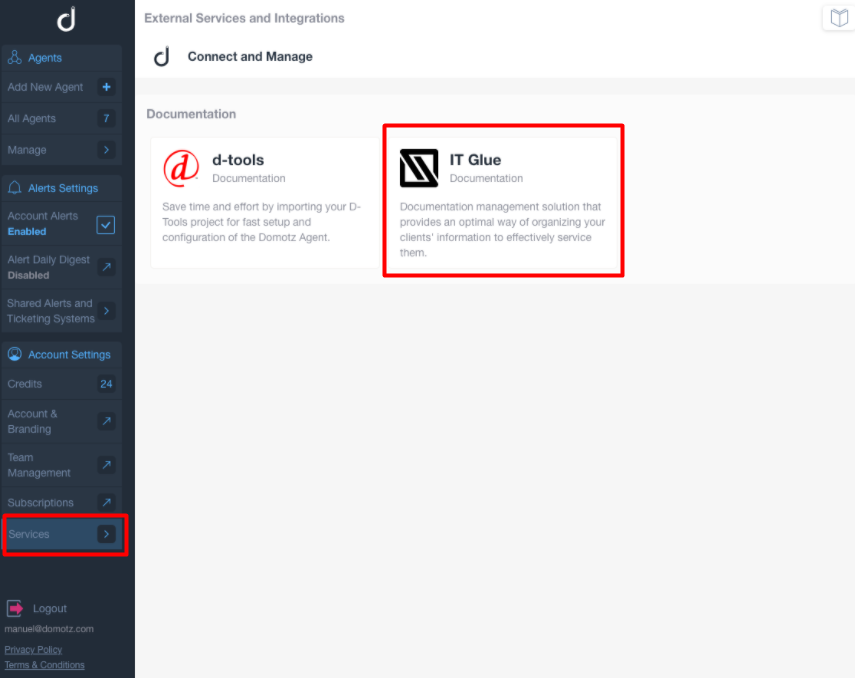
Task: Click the Team Management external link arrow
Action: pyautogui.click(x=106, y=464)
